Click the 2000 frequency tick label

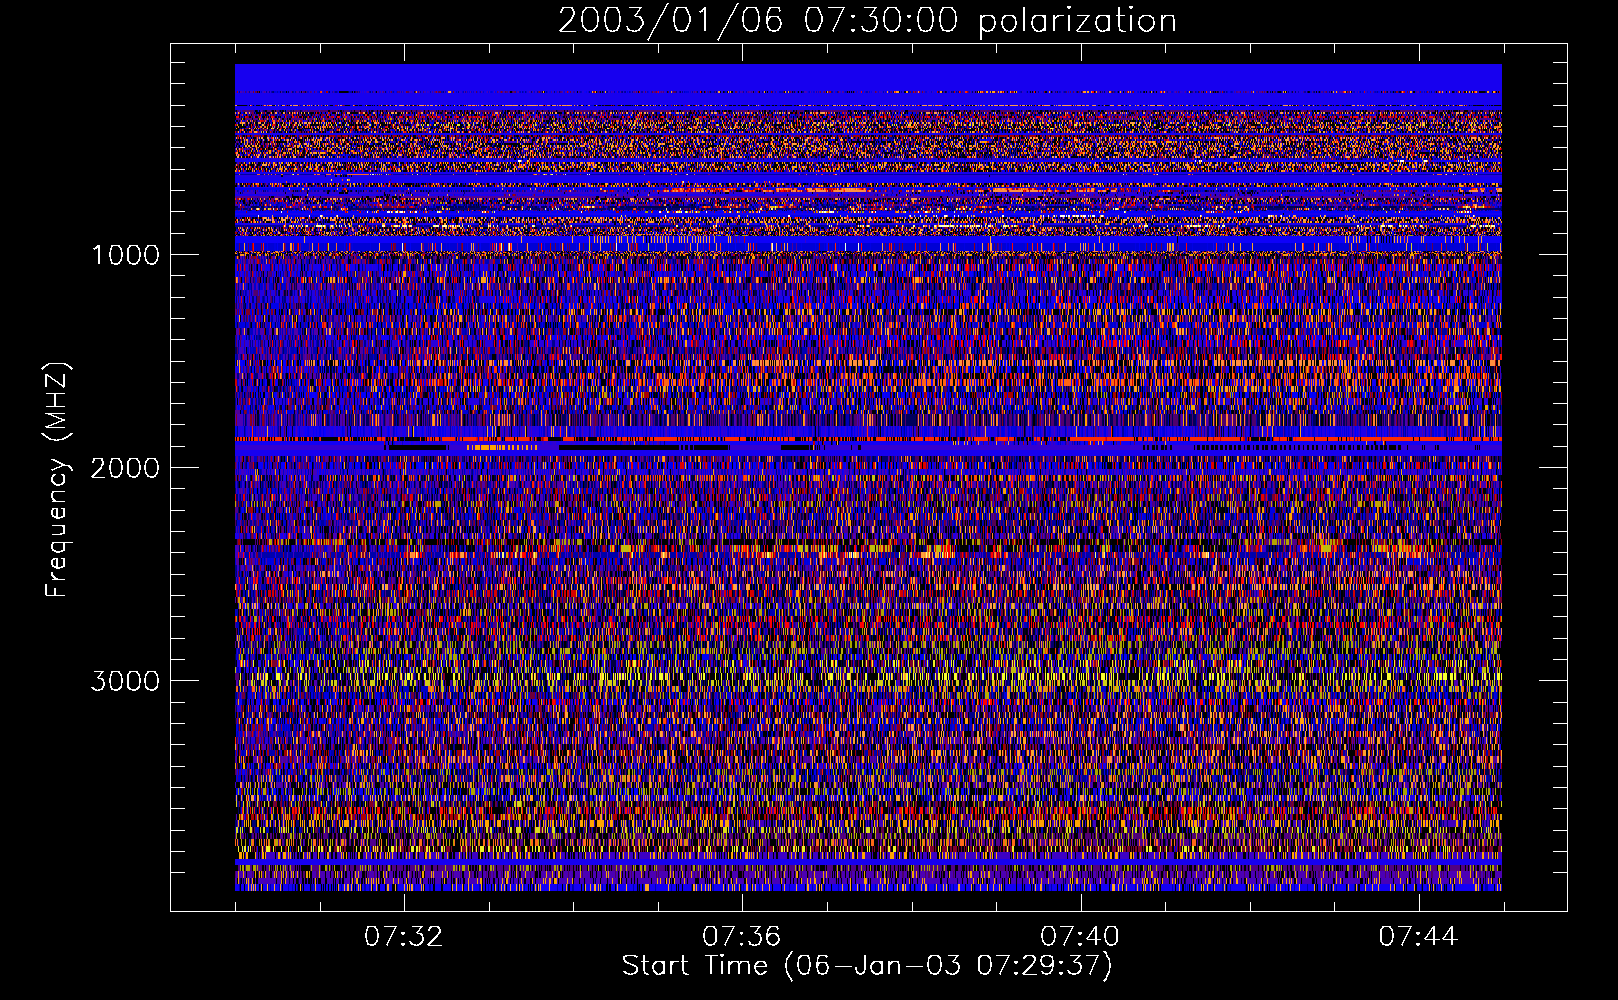click(x=126, y=468)
